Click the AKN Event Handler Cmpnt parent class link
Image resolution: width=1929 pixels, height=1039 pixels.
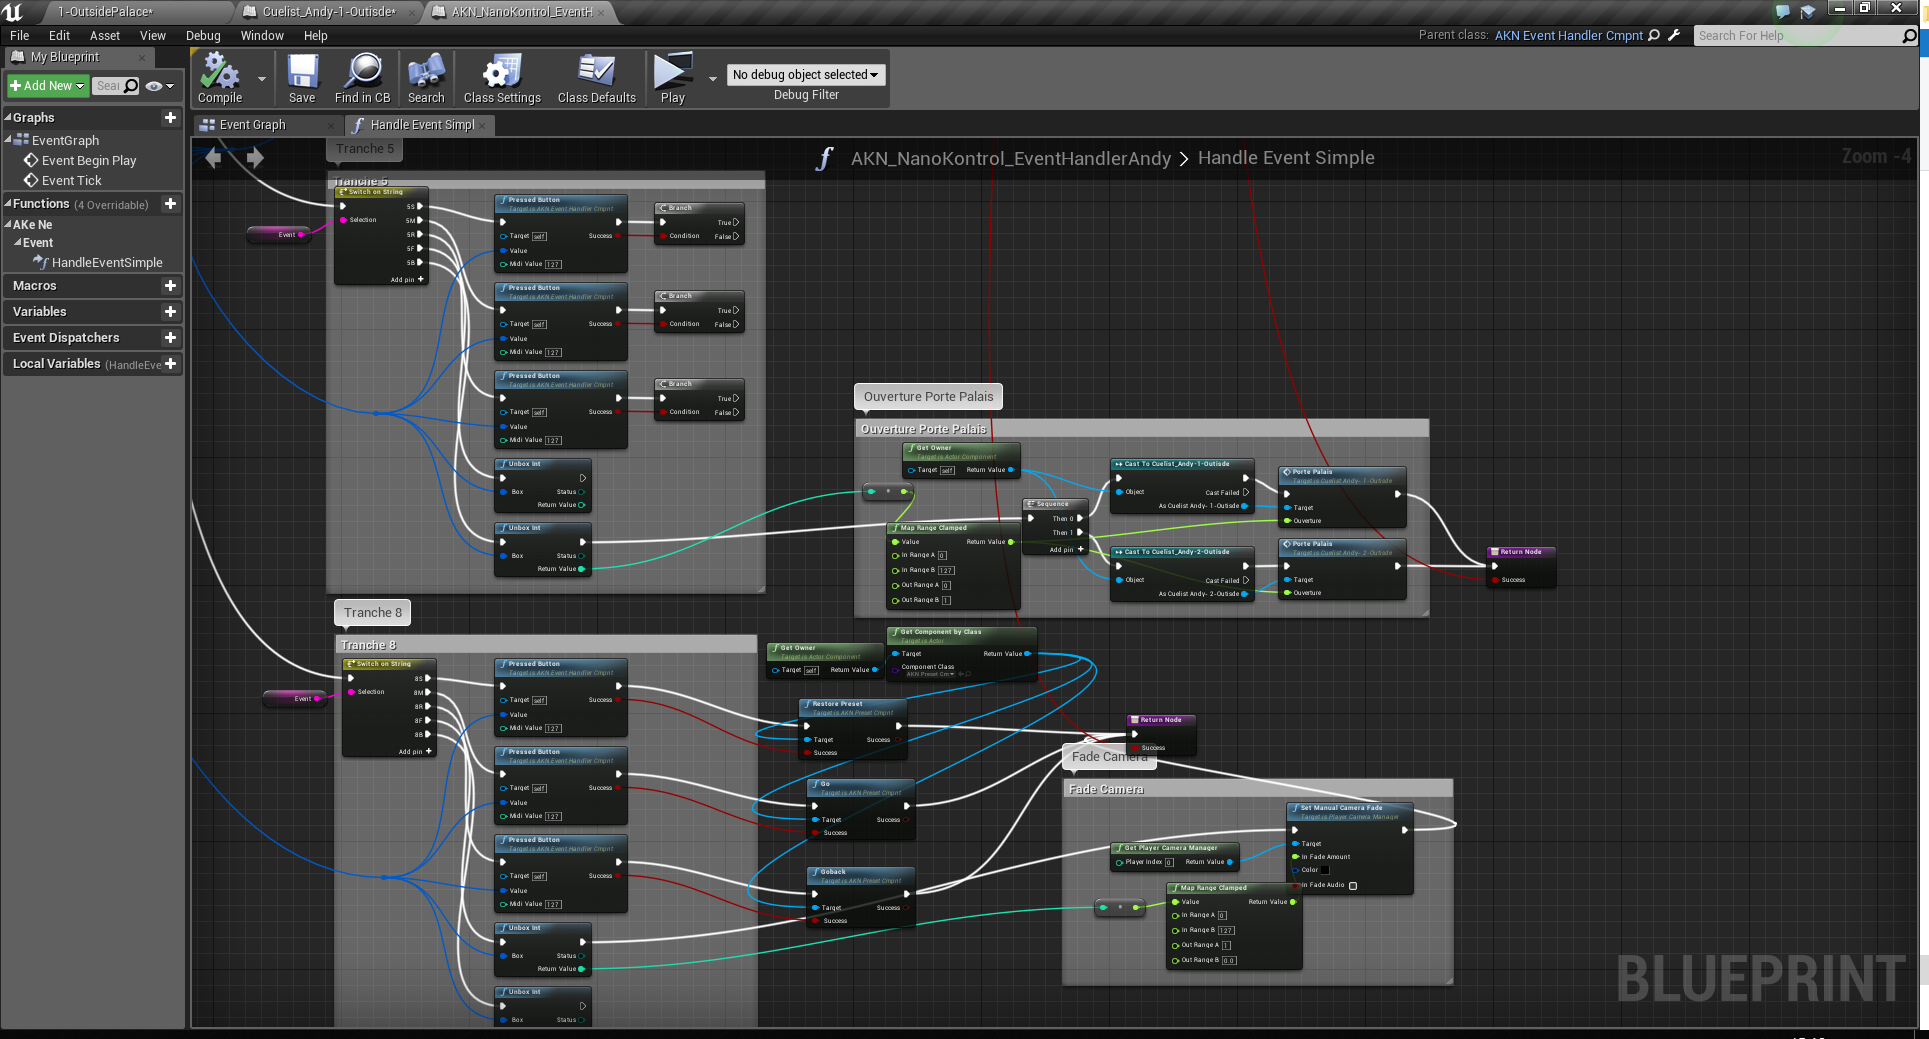pyautogui.click(x=1568, y=35)
